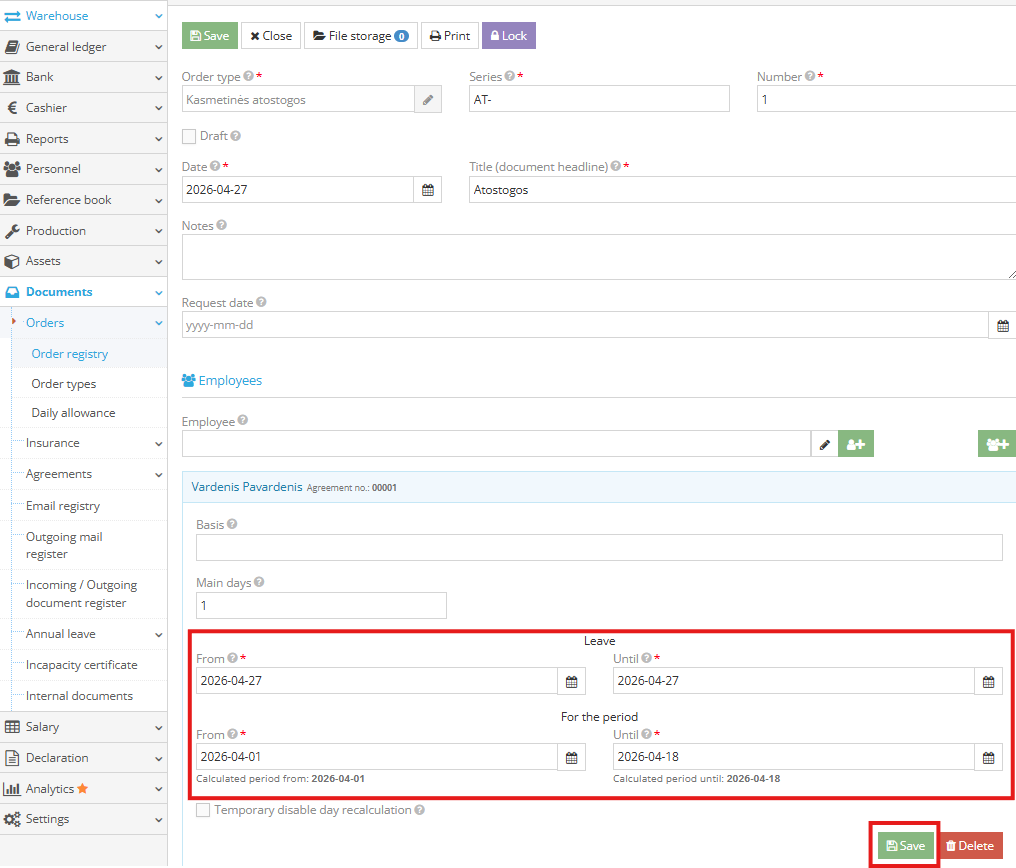The image size is (1016, 868).
Task: Show help for Employee field
Action: (x=242, y=420)
